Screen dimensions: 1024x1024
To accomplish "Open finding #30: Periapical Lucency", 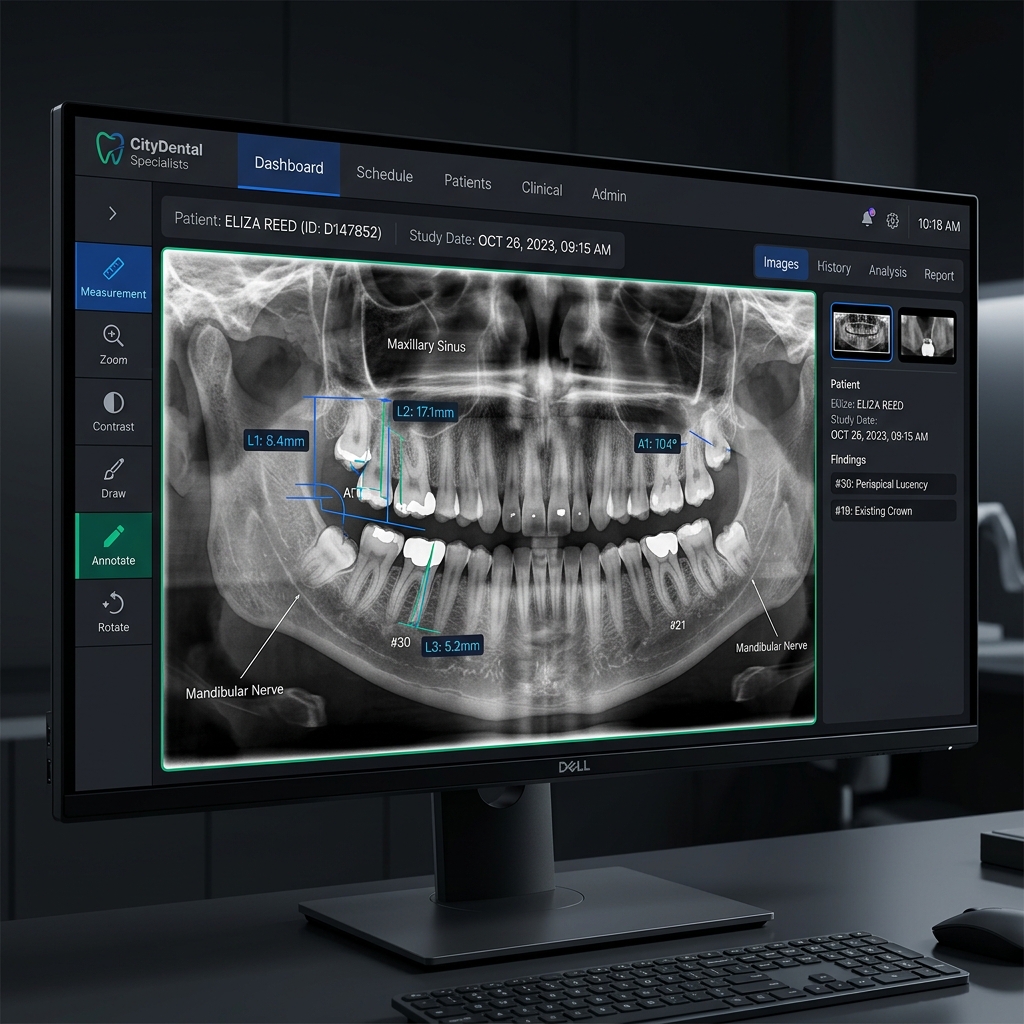I will 893,484.
